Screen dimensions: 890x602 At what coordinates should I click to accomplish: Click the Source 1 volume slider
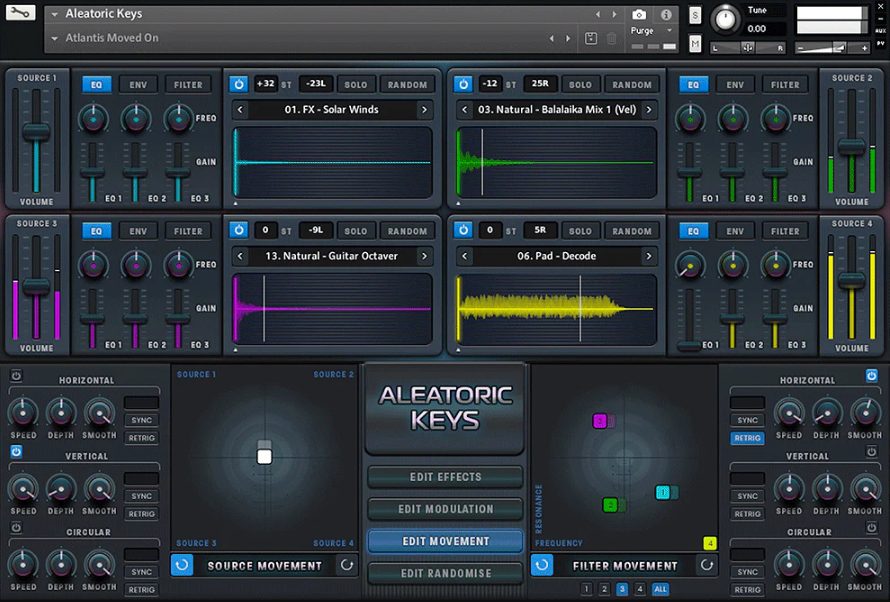pyautogui.click(x=36, y=132)
